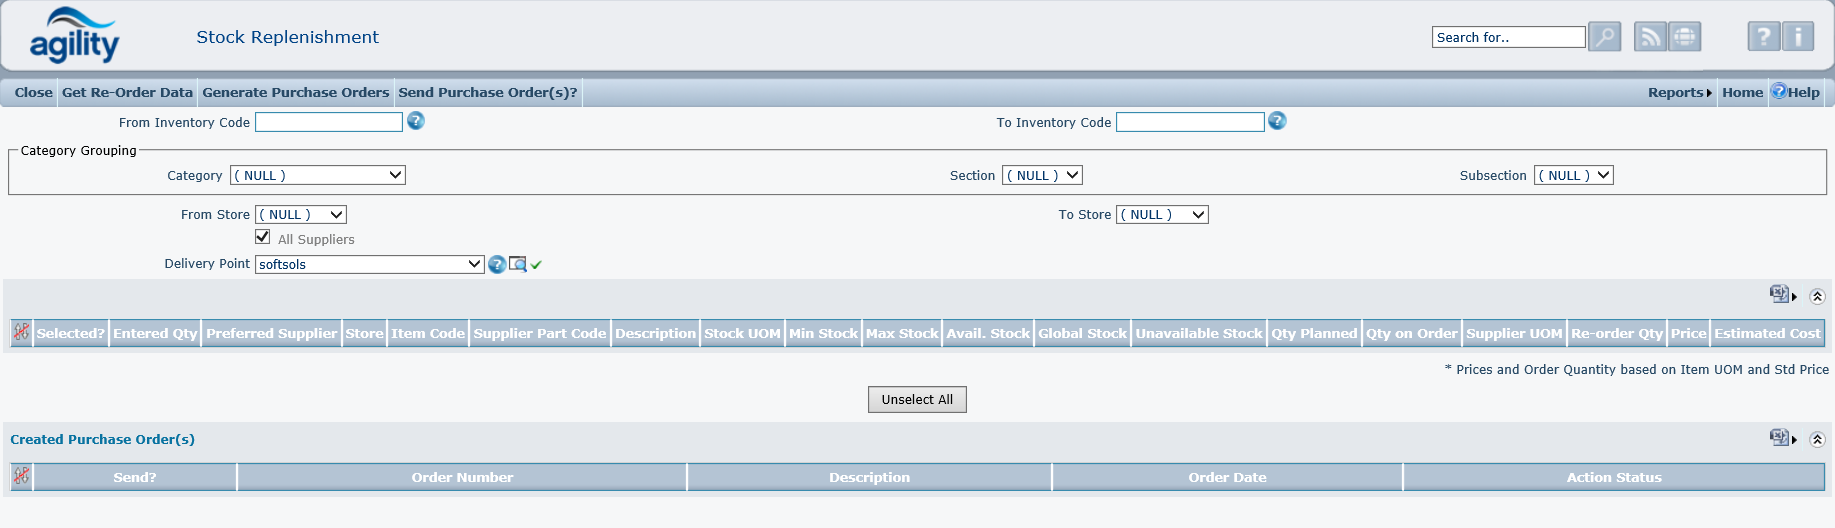The height and width of the screenshot is (528, 1835).
Task: Click the lookup icon next to Delivery Point
Action: tap(517, 264)
